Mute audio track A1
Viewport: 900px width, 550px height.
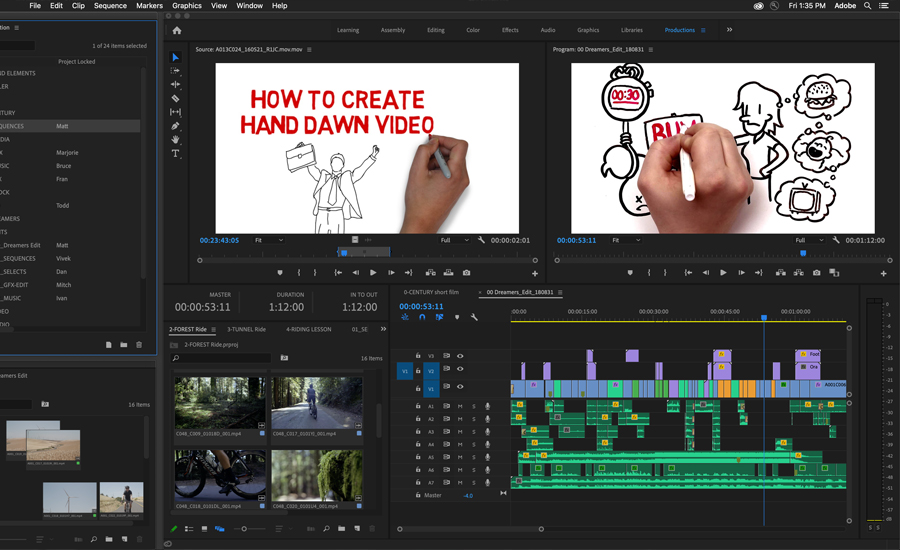[x=460, y=406]
